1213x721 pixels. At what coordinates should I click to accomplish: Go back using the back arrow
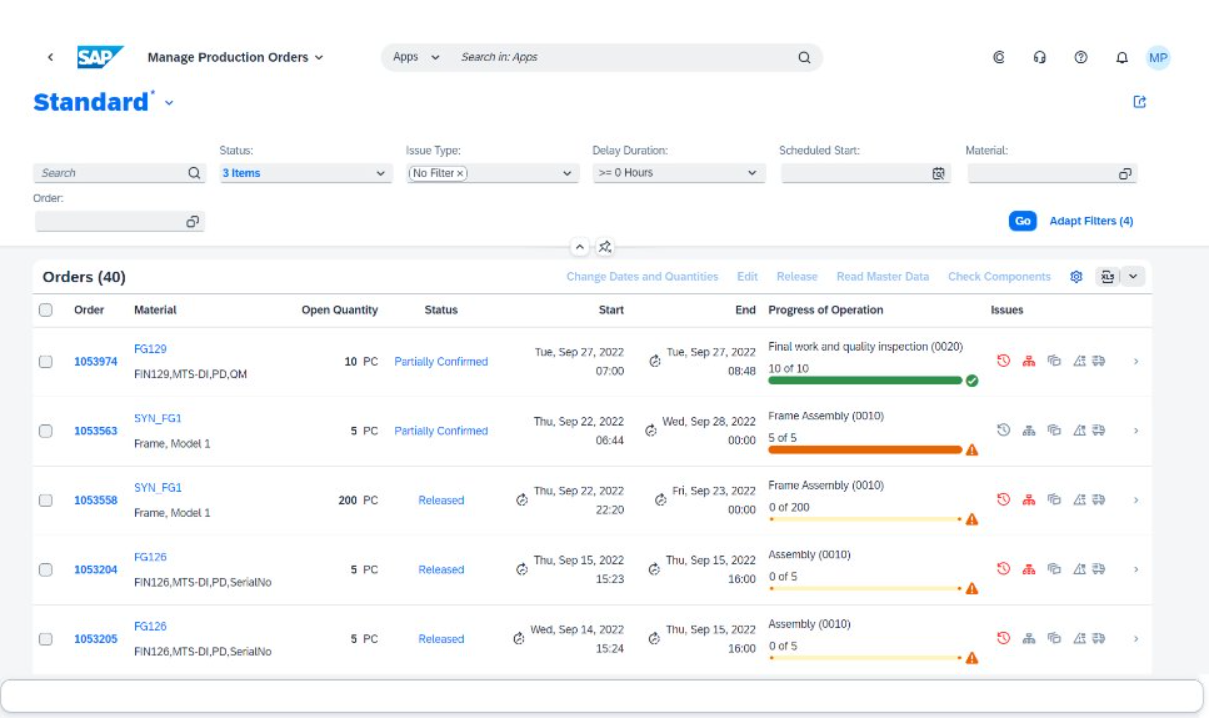[50, 58]
